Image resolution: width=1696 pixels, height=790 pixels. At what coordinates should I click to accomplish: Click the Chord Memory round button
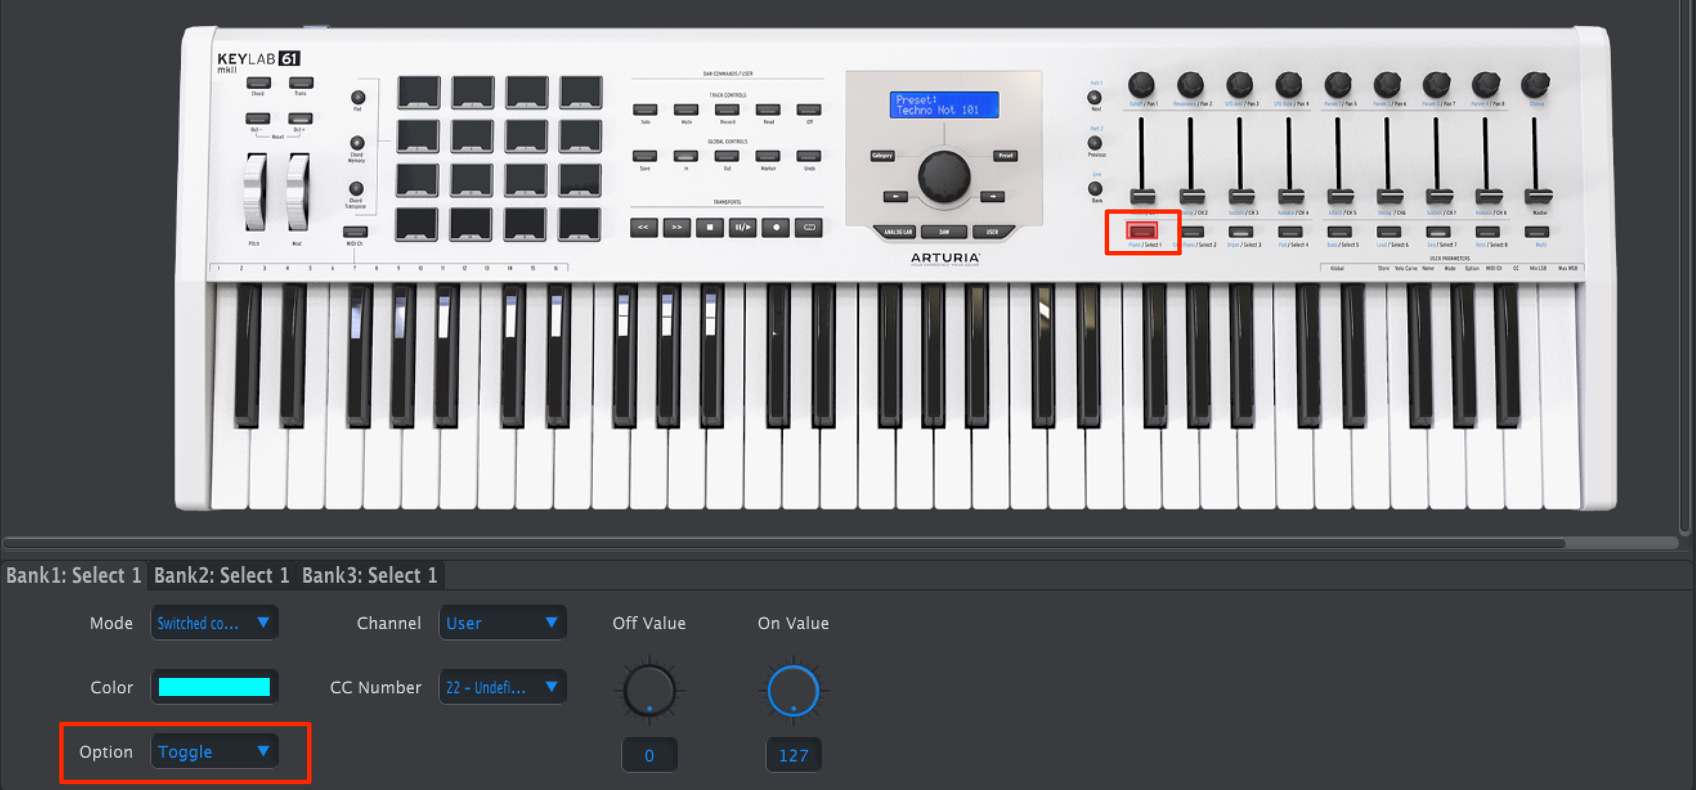(357, 143)
